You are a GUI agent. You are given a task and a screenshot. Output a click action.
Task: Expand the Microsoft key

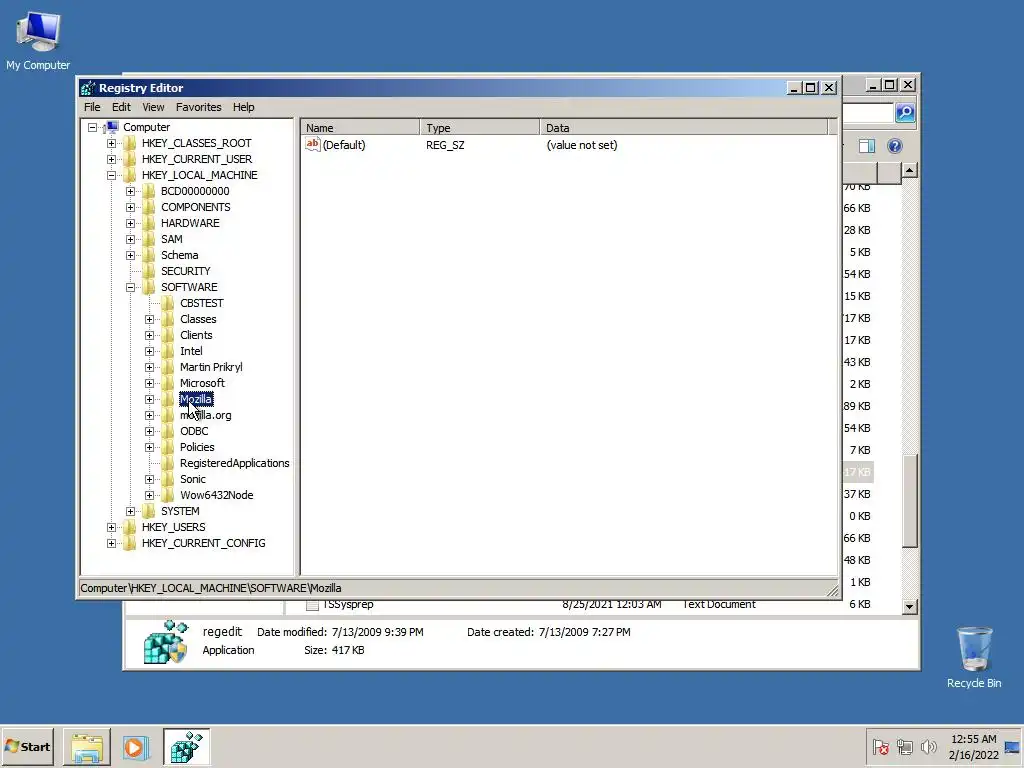[x=150, y=383]
